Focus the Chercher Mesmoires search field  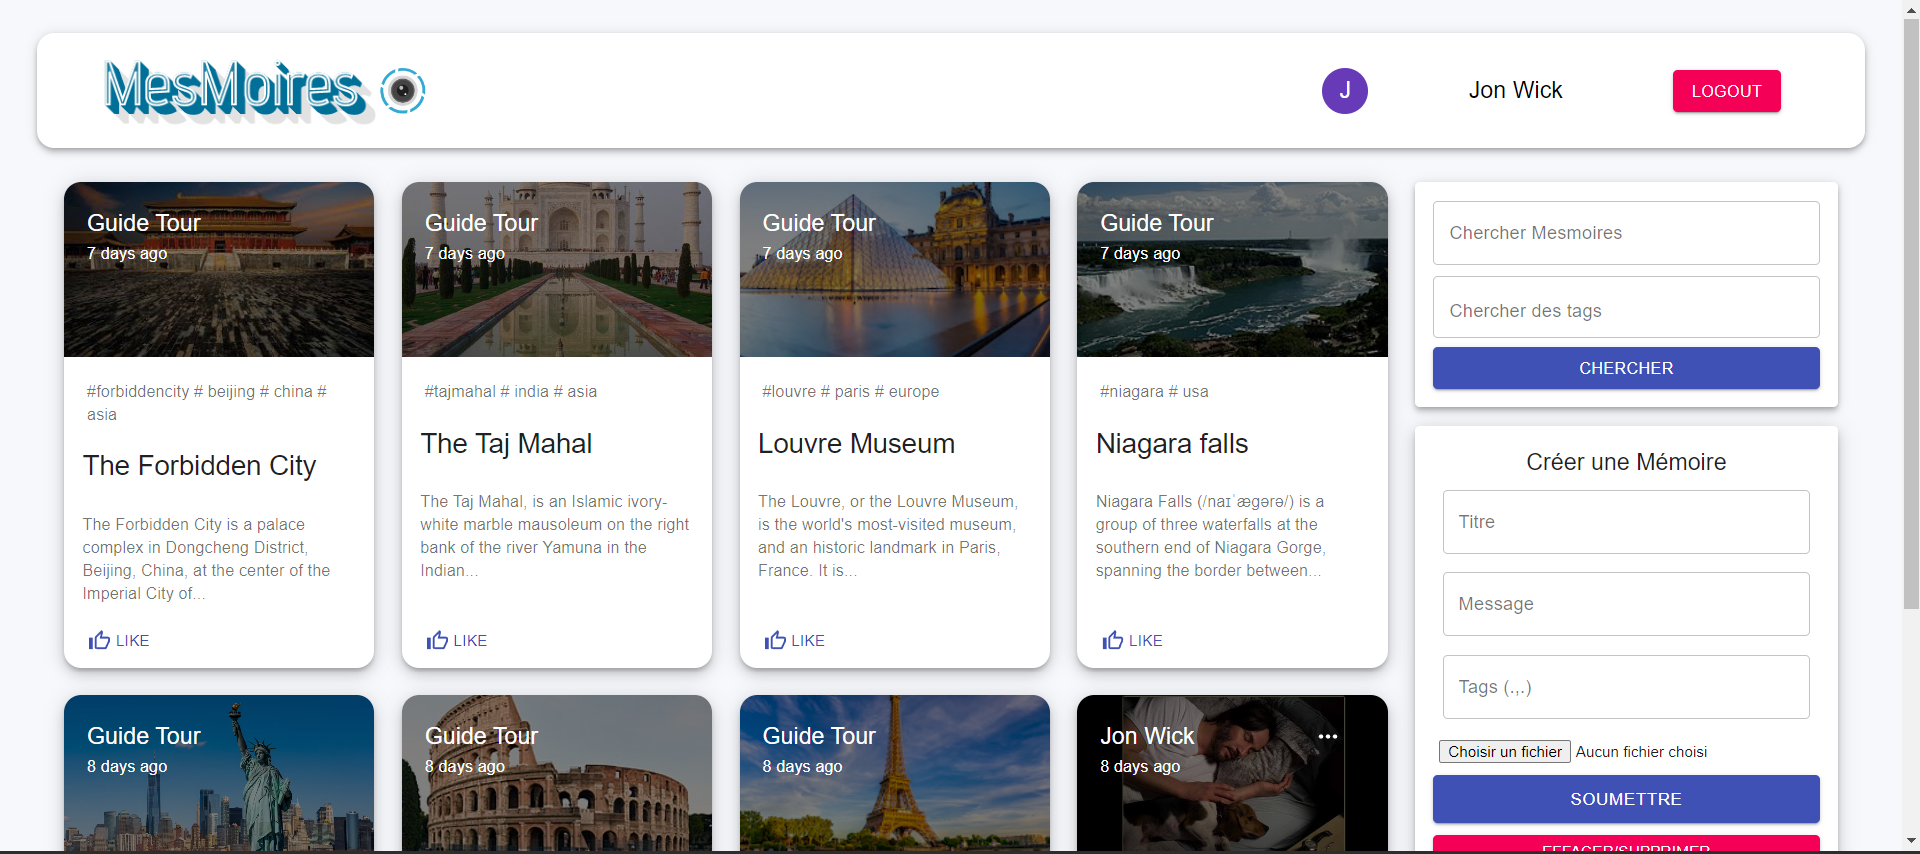pos(1626,233)
